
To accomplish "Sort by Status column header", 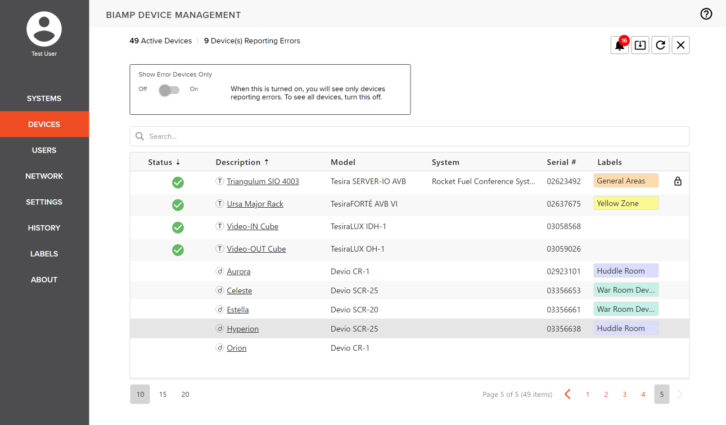I will coord(164,162).
